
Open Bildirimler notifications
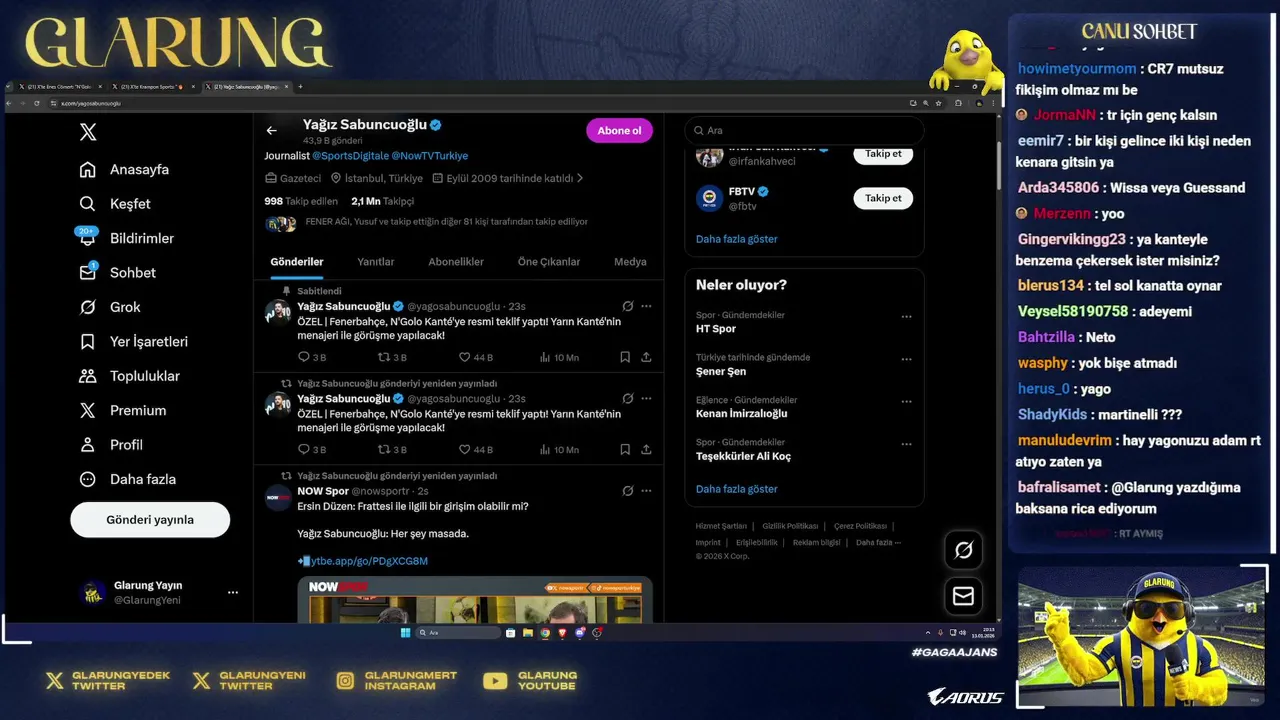pyautogui.click(x=126, y=238)
